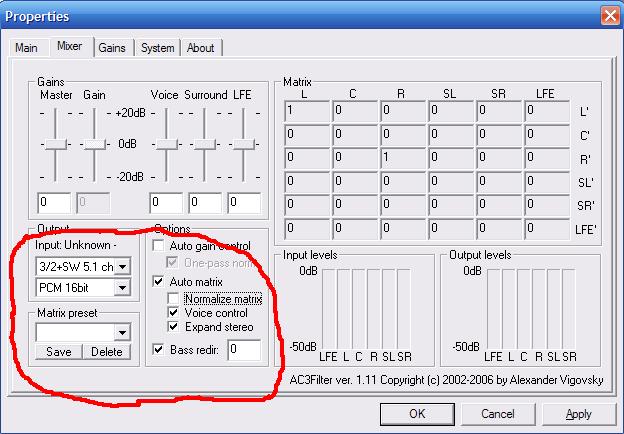Click the LFE gain slider handle
The height and width of the screenshot is (434, 624).
244,144
